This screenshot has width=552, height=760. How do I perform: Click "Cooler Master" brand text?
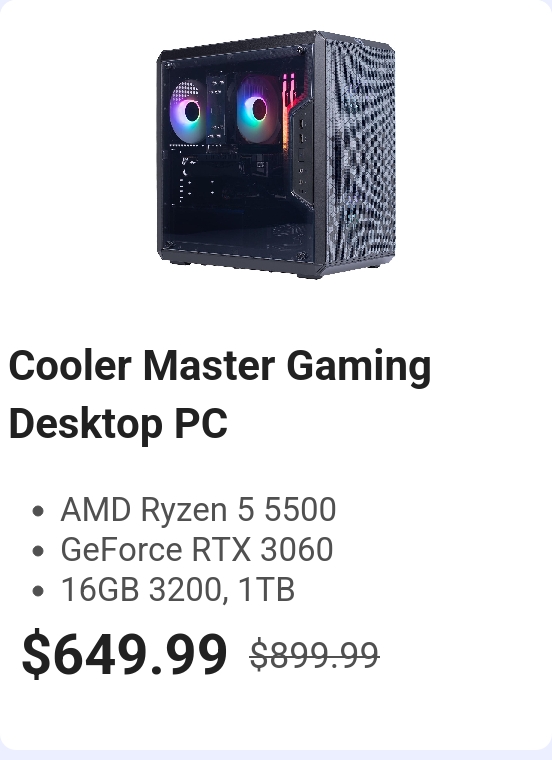(142, 365)
